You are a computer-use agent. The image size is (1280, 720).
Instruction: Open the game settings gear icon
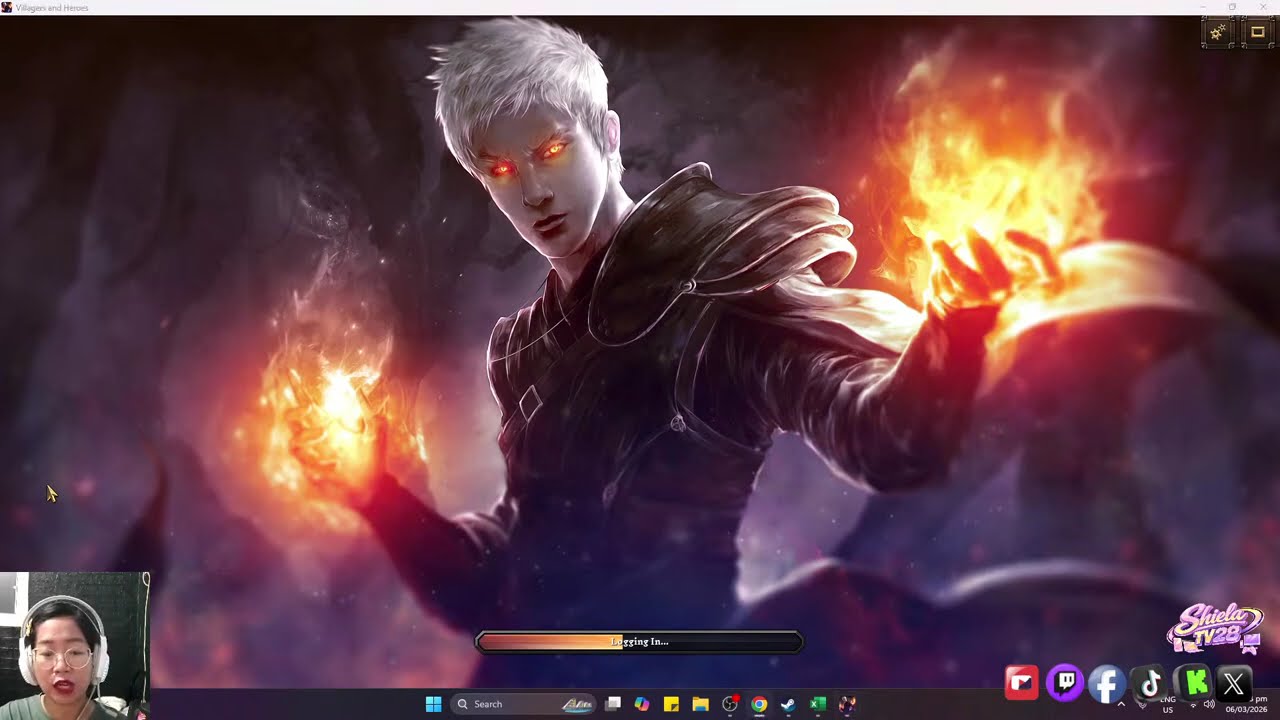coord(1218,33)
